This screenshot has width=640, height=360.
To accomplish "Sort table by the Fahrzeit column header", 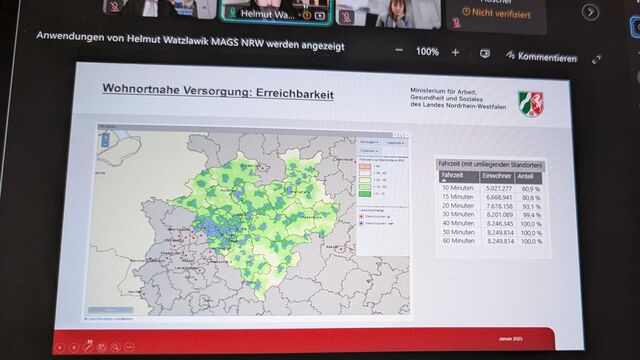I will [x=458, y=176].
